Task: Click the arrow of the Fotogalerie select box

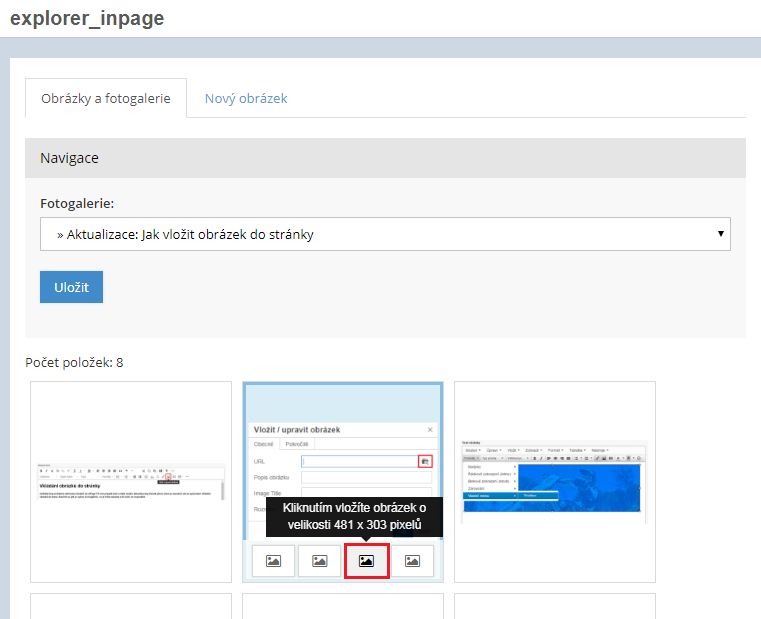Action: 720,234
